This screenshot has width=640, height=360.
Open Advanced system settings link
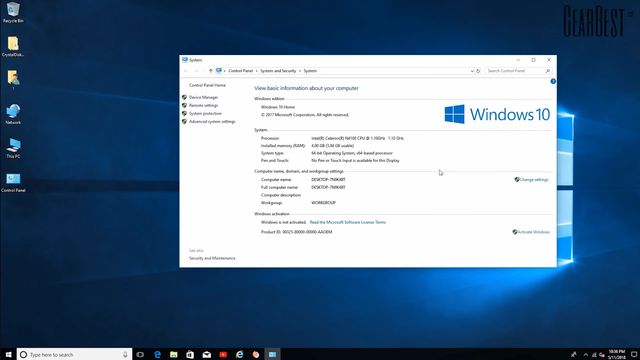coord(212,122)
